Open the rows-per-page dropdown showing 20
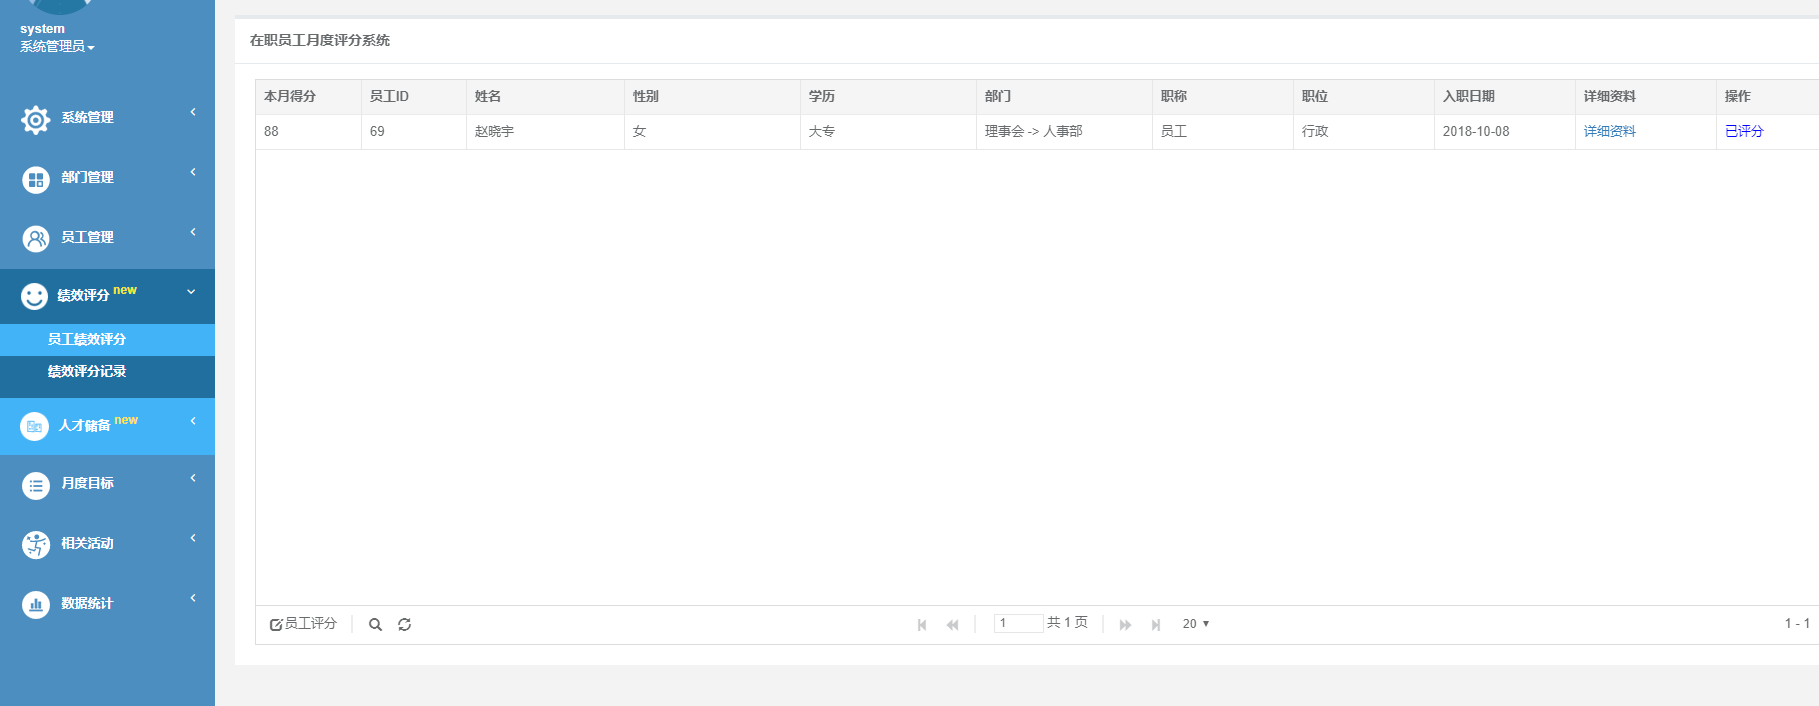 (1195, 624)
